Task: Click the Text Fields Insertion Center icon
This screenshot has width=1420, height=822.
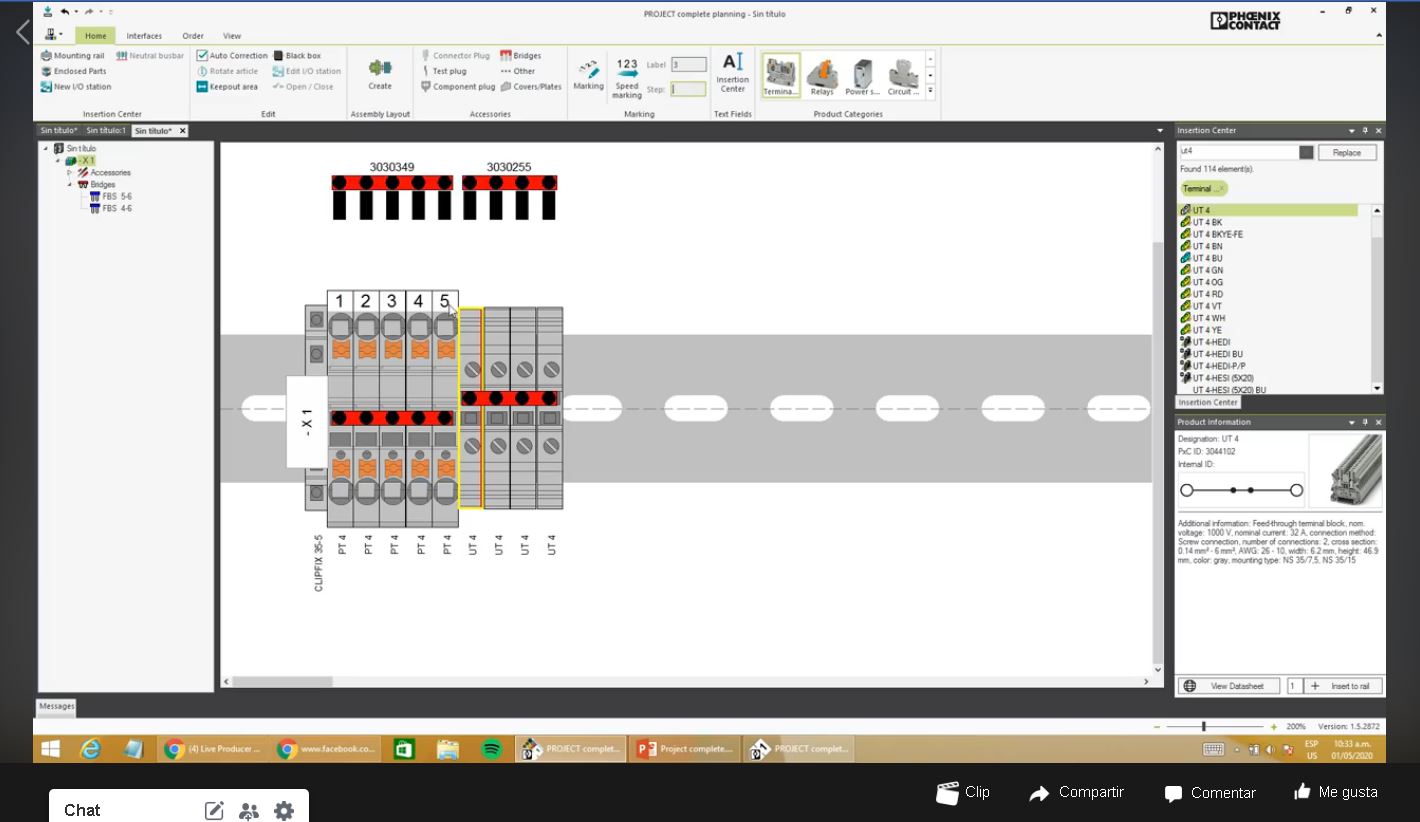Action: pos(732,73)
